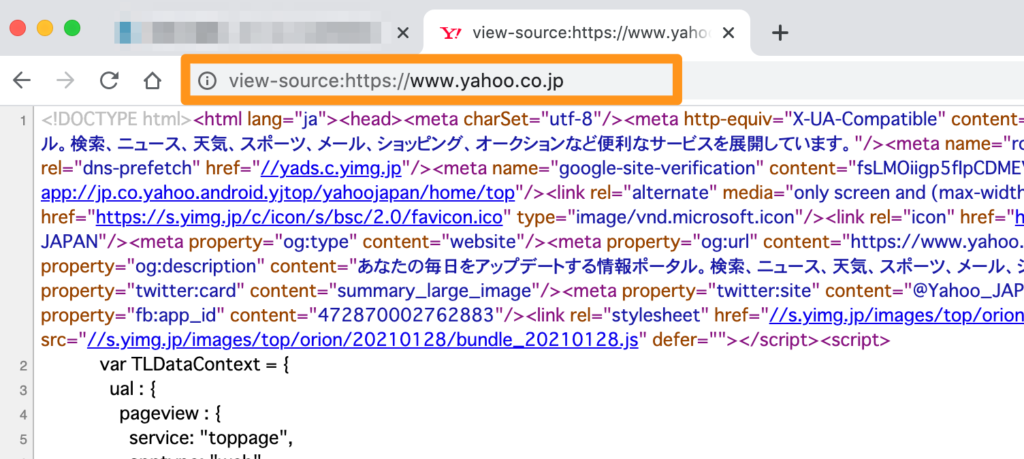Click the red close window button
The width and height of the screenshot is (1024, 459).
[19, 28]
